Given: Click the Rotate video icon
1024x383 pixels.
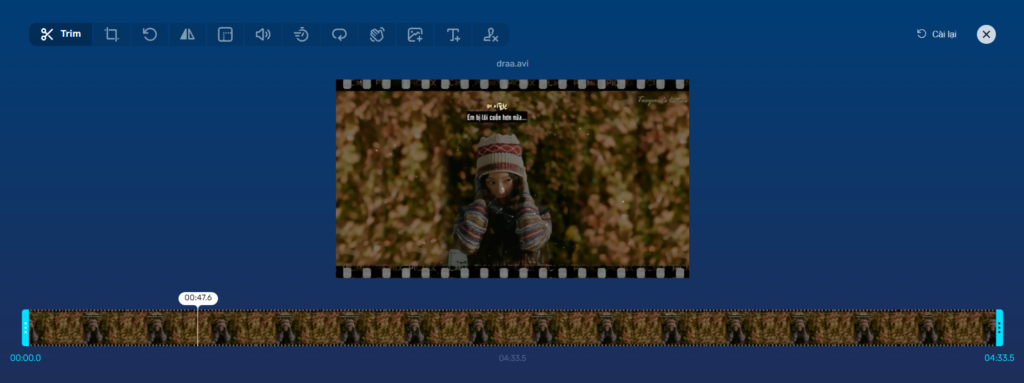Looking at the screenshot, I should coord(150,35).
